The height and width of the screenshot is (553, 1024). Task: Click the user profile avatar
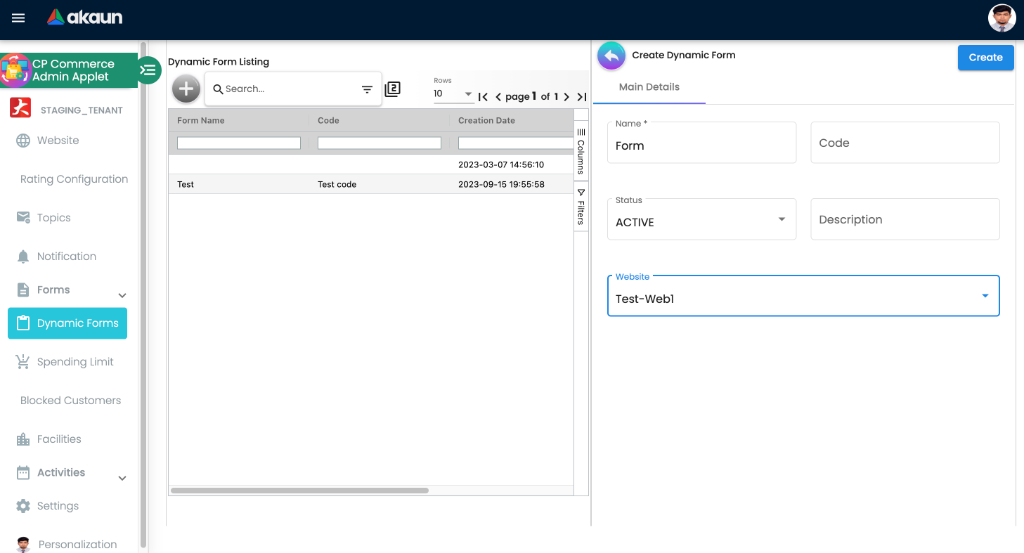1001,18
